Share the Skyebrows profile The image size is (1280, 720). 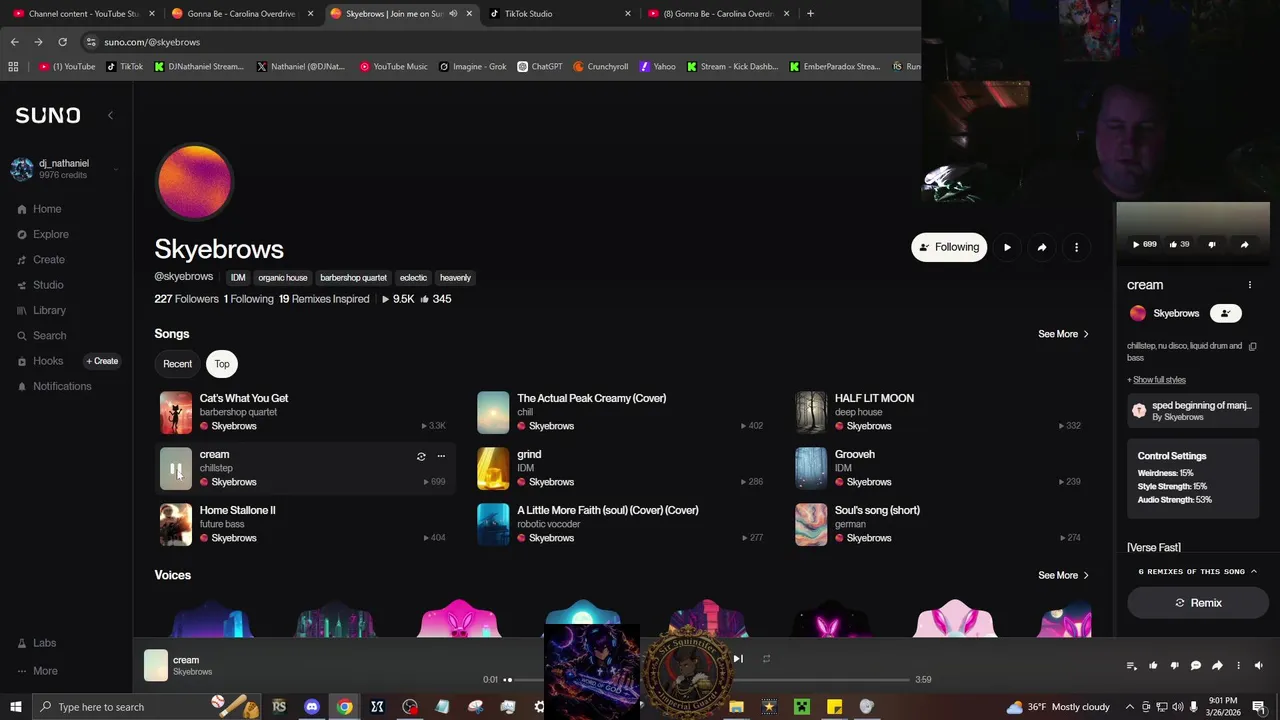pyautogui.click(x=1042, y=247)
